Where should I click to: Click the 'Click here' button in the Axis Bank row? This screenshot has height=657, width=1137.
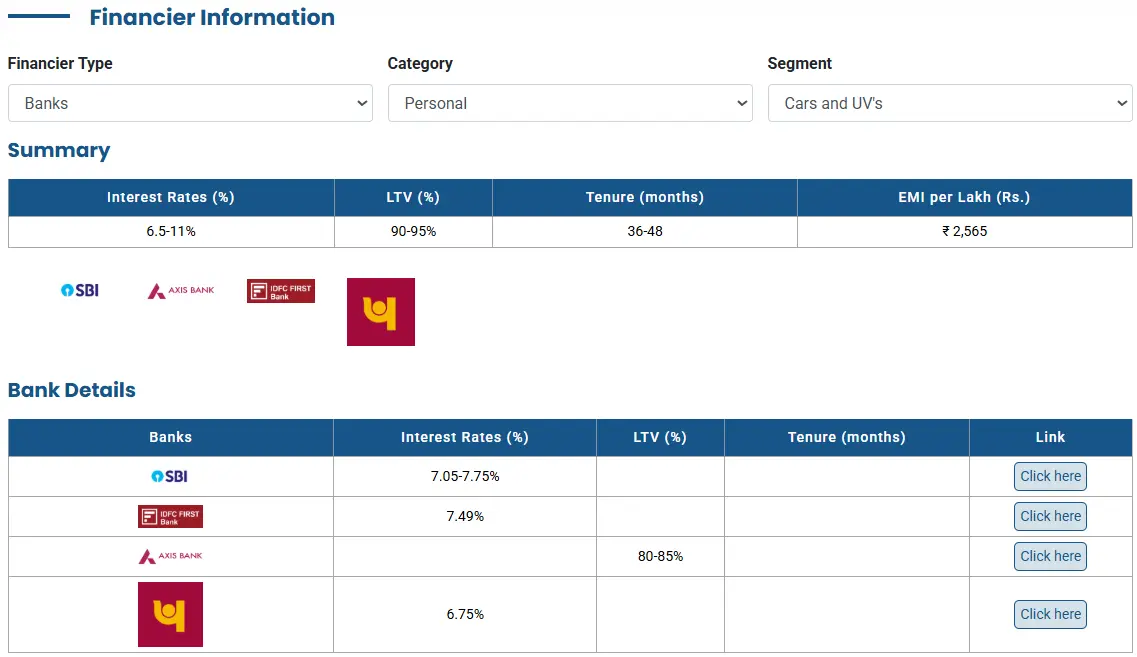(x=1050, y=556)
